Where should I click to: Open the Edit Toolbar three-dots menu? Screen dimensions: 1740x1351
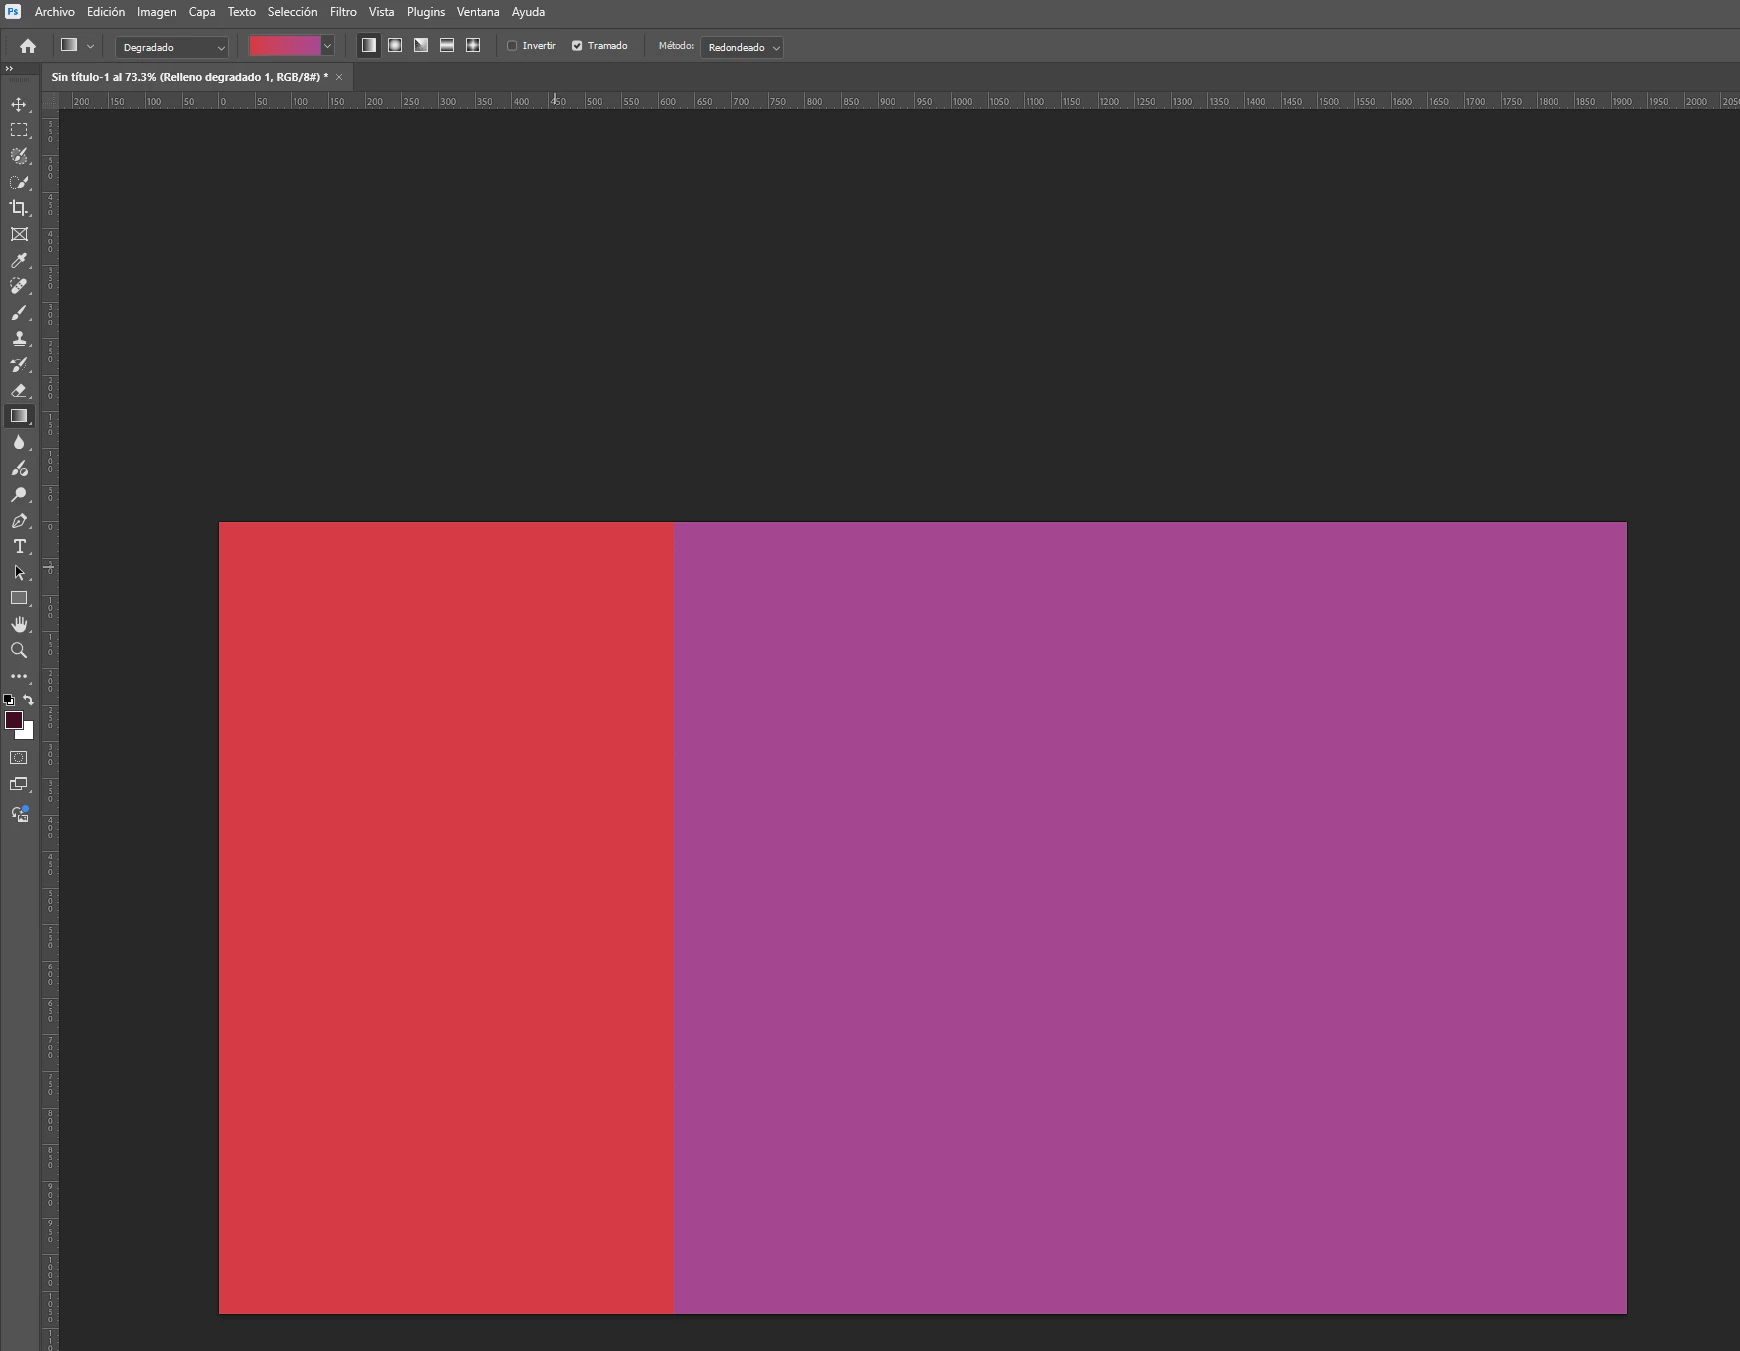(x=19, y=676)
